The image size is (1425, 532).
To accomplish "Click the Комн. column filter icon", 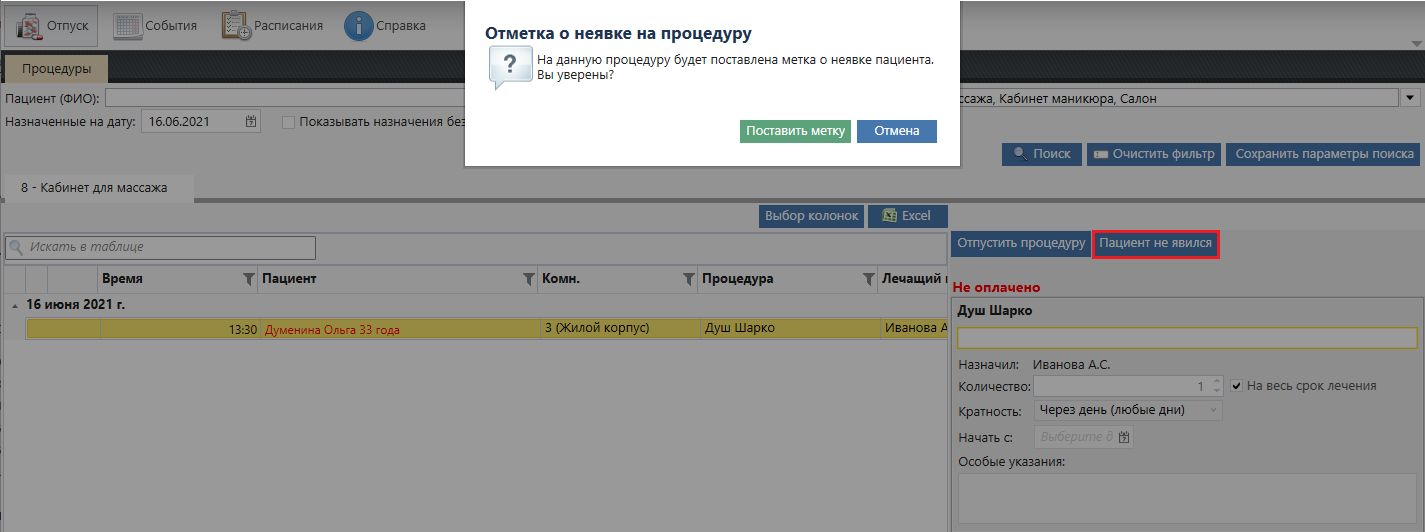I will tap(688, 280).
